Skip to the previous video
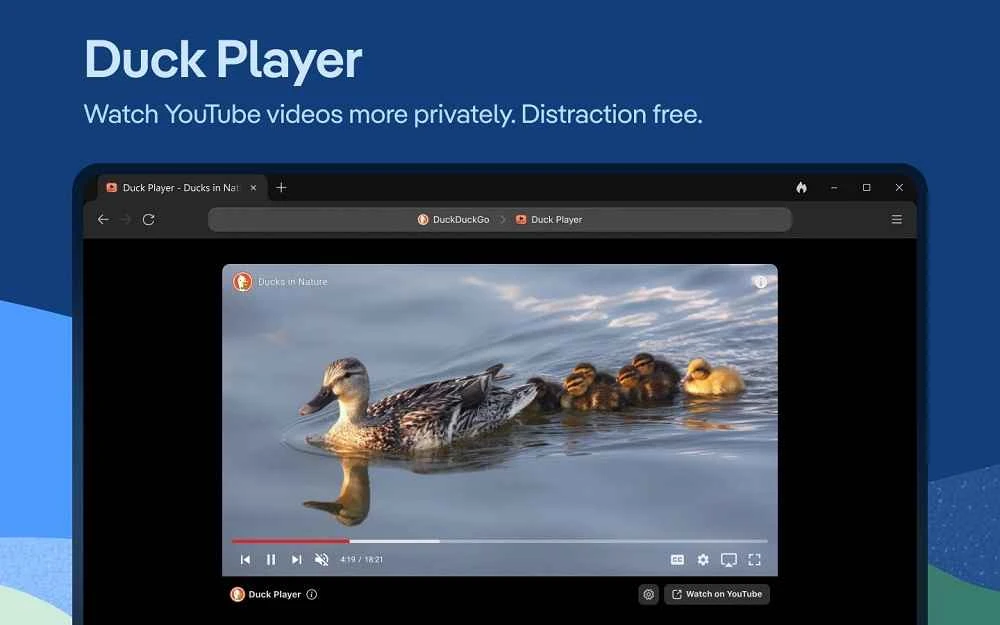The image size is (1000, 625). pos(246,559)
